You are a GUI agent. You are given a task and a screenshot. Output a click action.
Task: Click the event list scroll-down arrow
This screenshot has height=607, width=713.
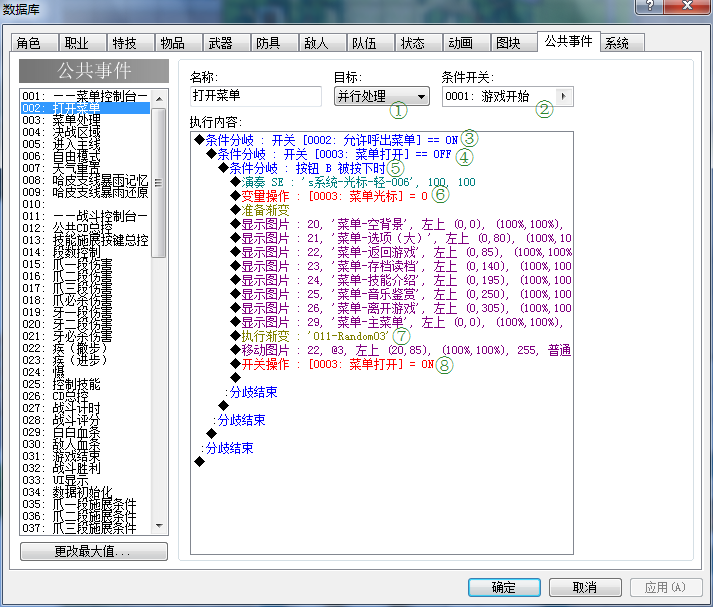(159, 526)
